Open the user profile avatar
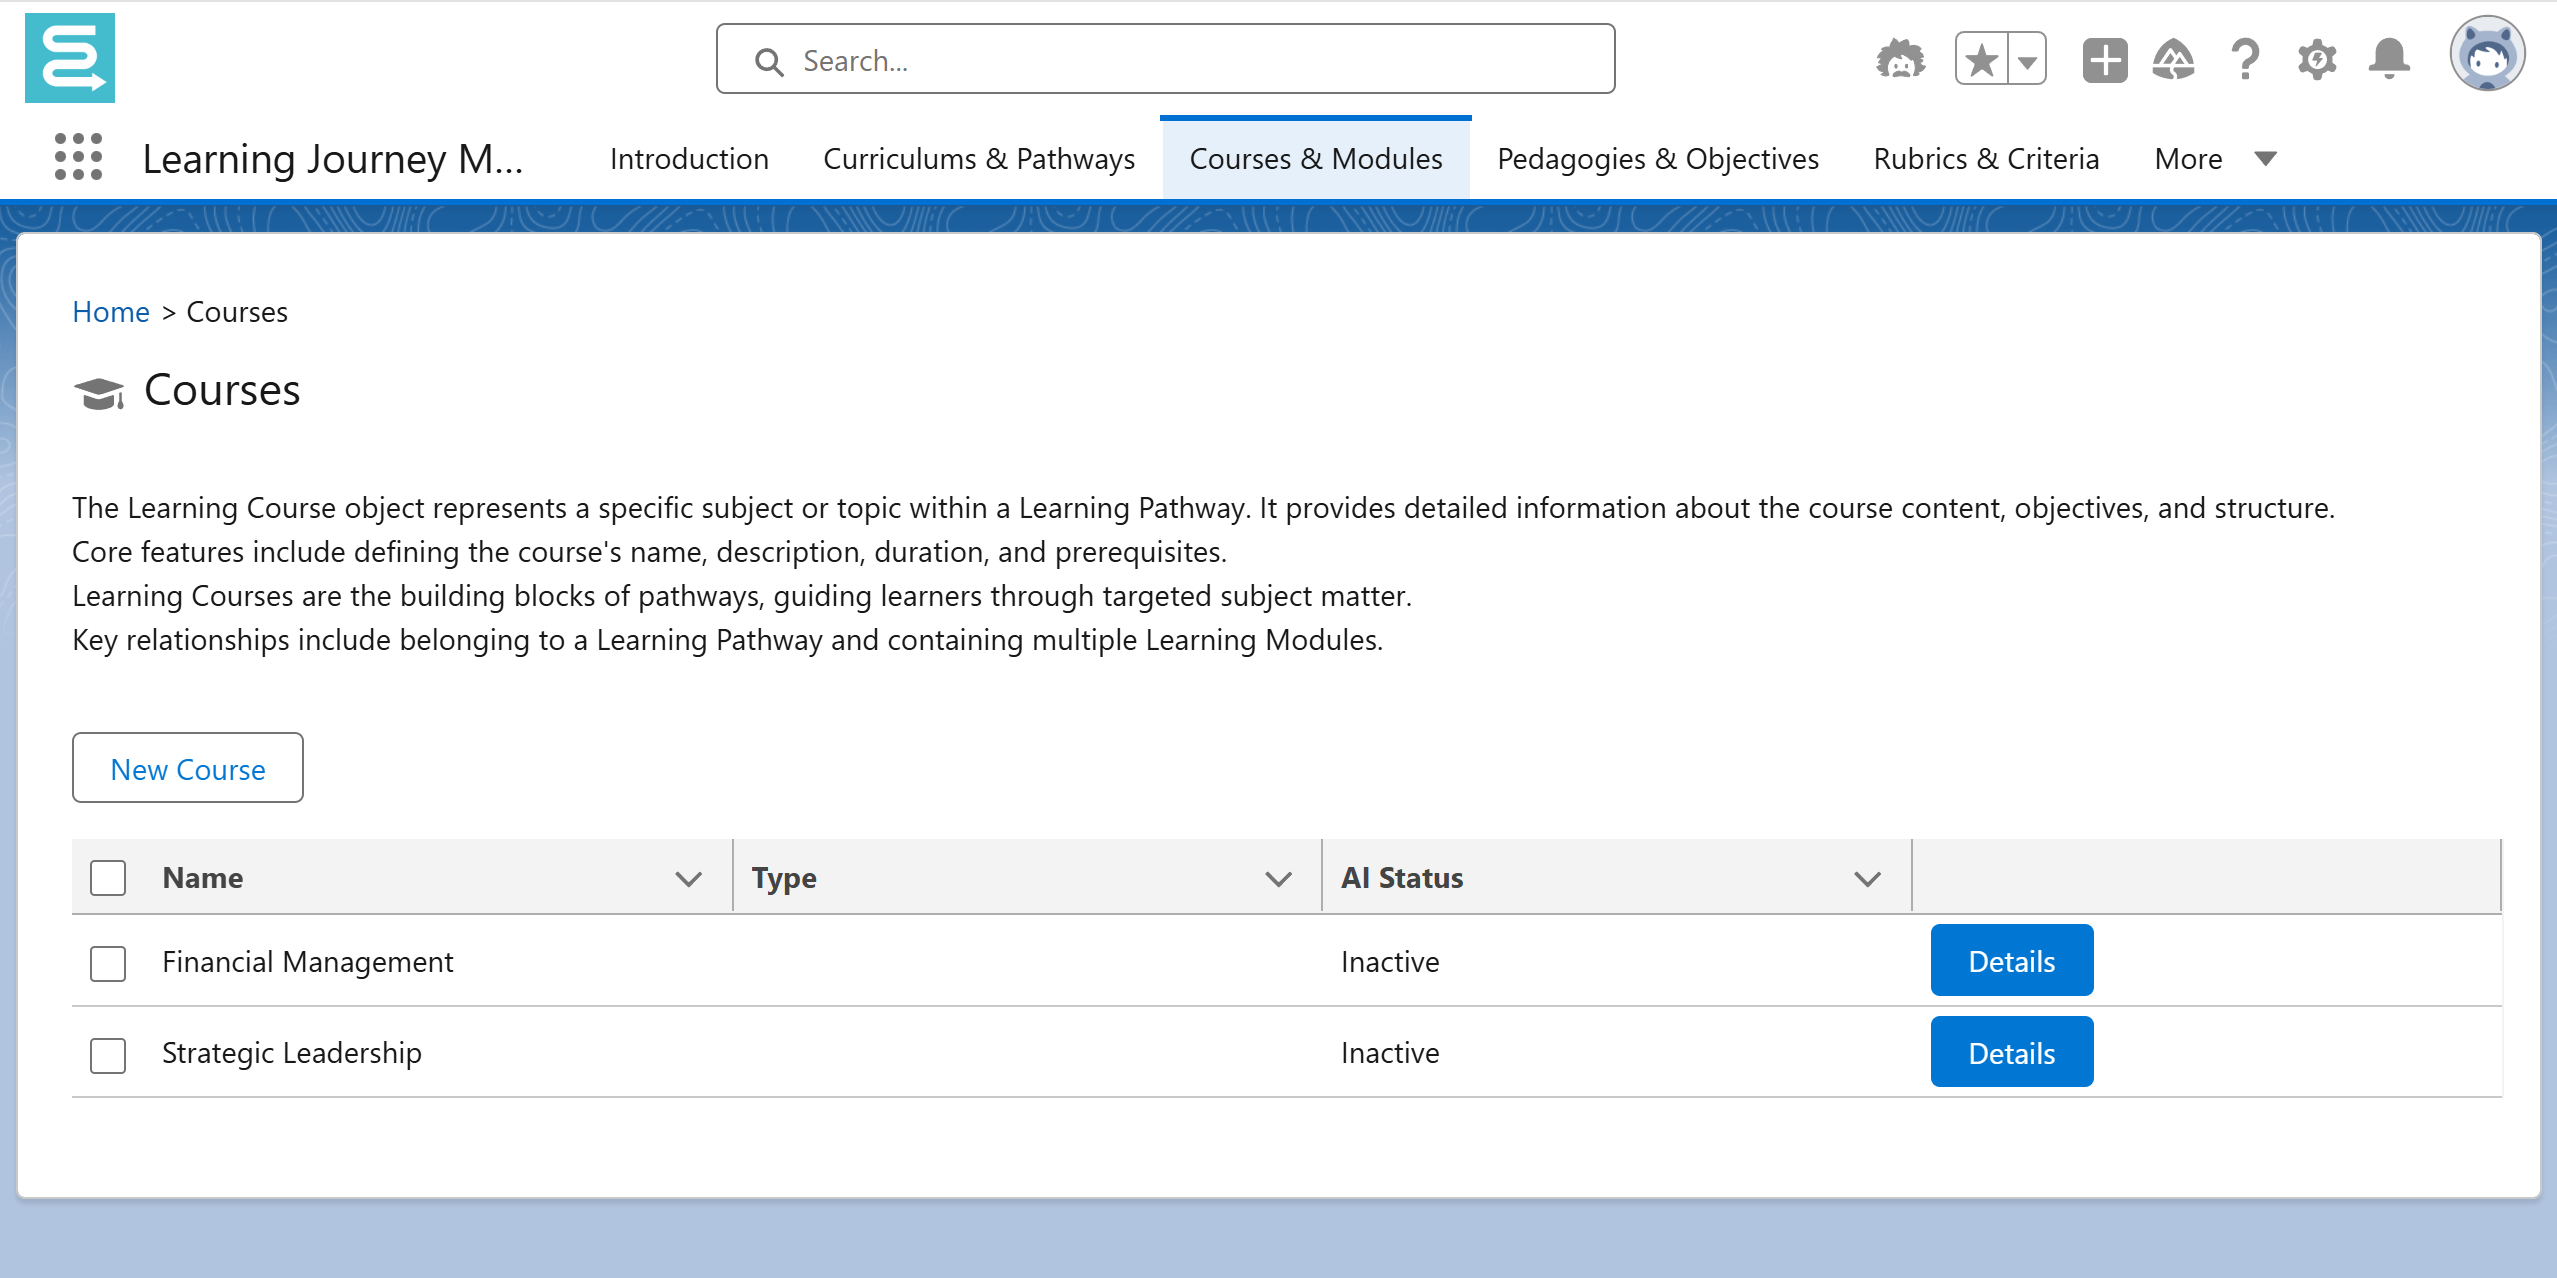Viewport: 2557px width, 1278px height. [2486, 55]
